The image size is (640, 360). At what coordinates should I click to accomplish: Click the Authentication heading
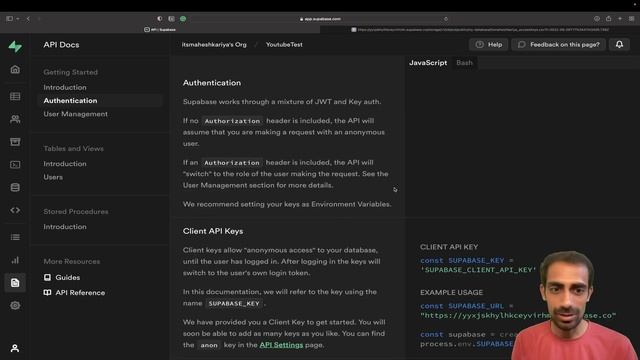[212, 83]
